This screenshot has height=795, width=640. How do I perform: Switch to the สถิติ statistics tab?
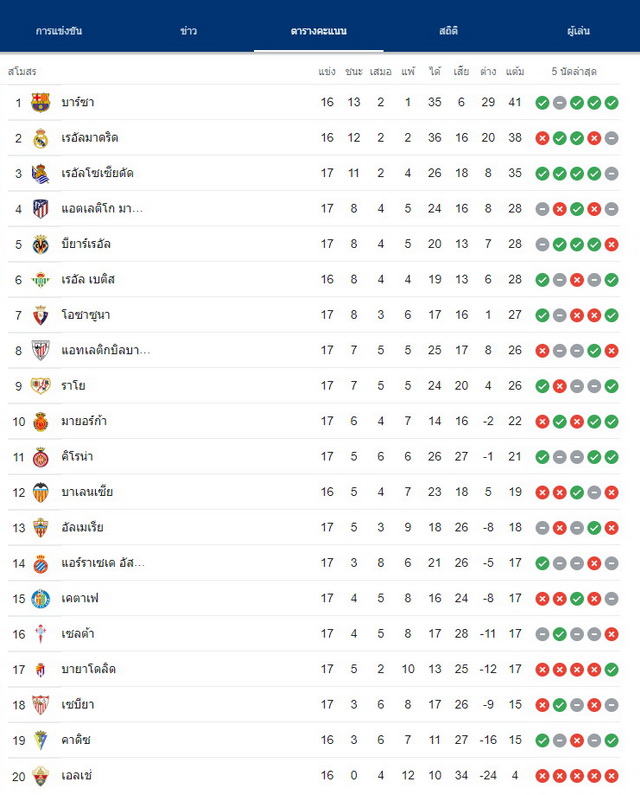[448, 31]
